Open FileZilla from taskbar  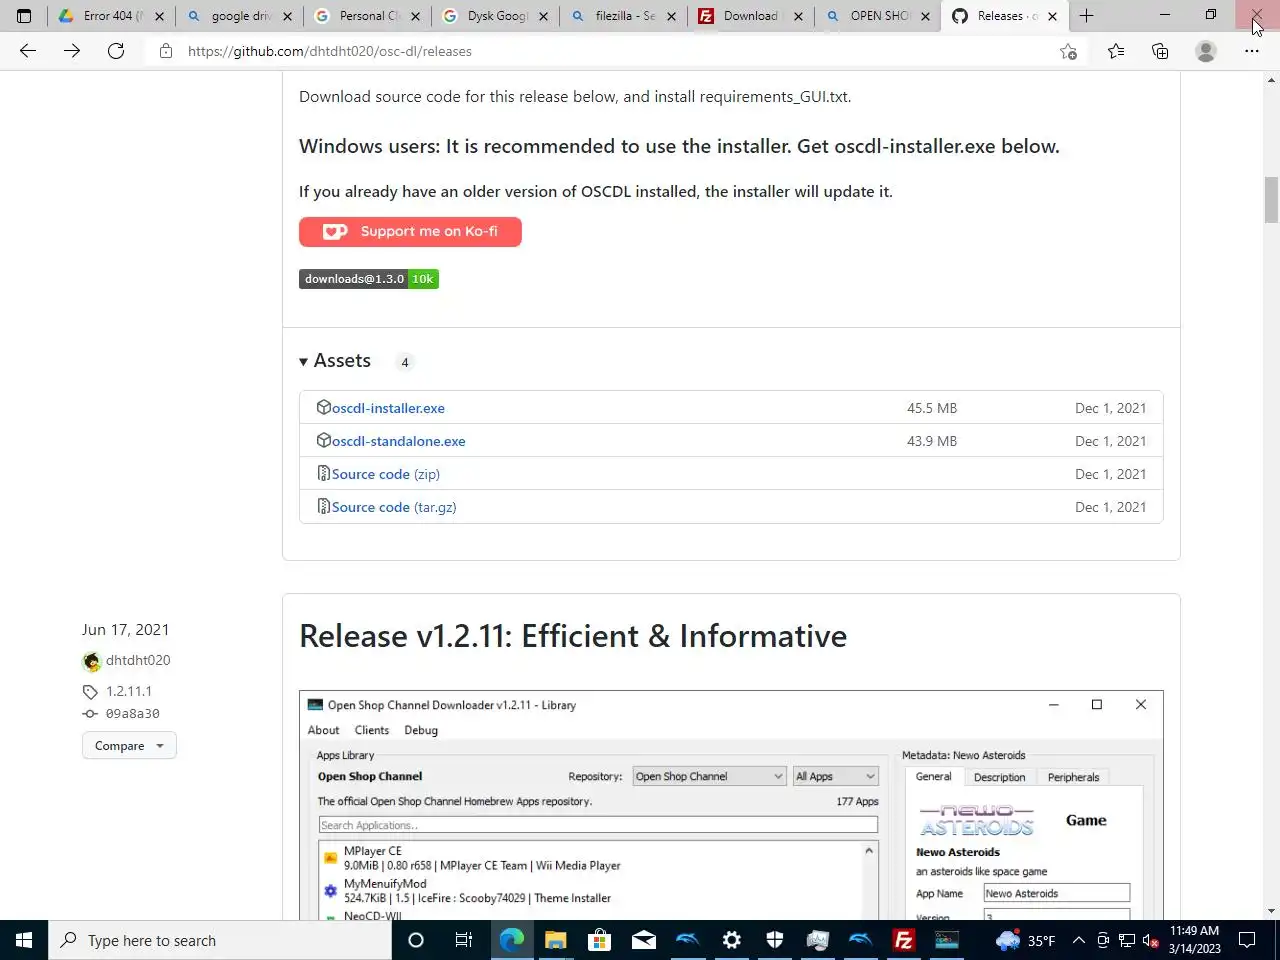click(x=904, y=940)
